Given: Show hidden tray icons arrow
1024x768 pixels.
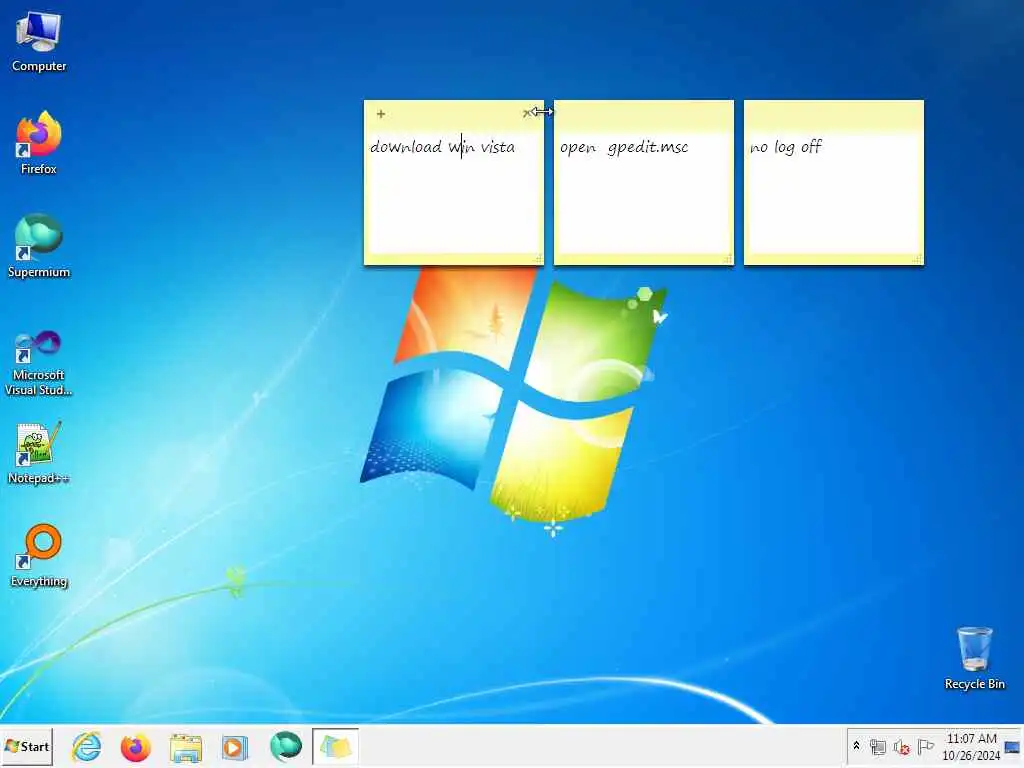Looking at the screenshot, I should point(856,746).
